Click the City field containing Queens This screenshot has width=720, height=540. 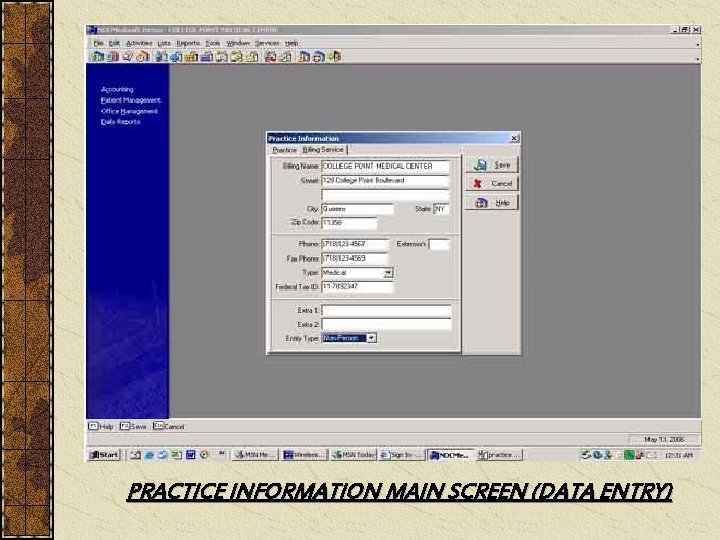click(x=358, y=209)
